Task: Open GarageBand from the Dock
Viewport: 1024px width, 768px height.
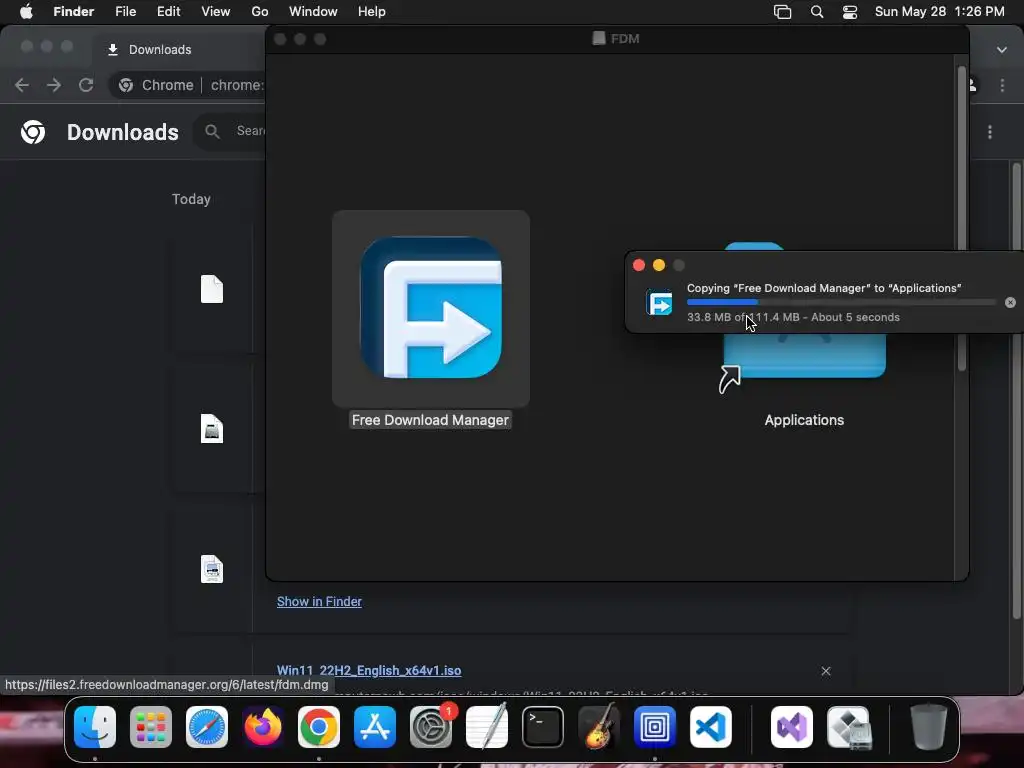Action: 599,727
